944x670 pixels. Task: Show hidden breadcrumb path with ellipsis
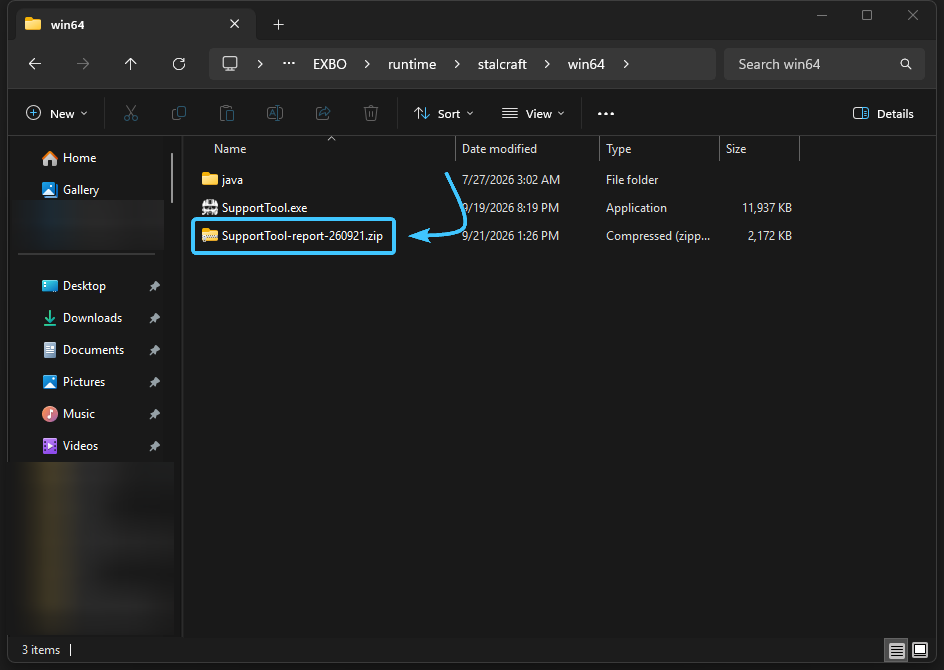pos(289,64)
